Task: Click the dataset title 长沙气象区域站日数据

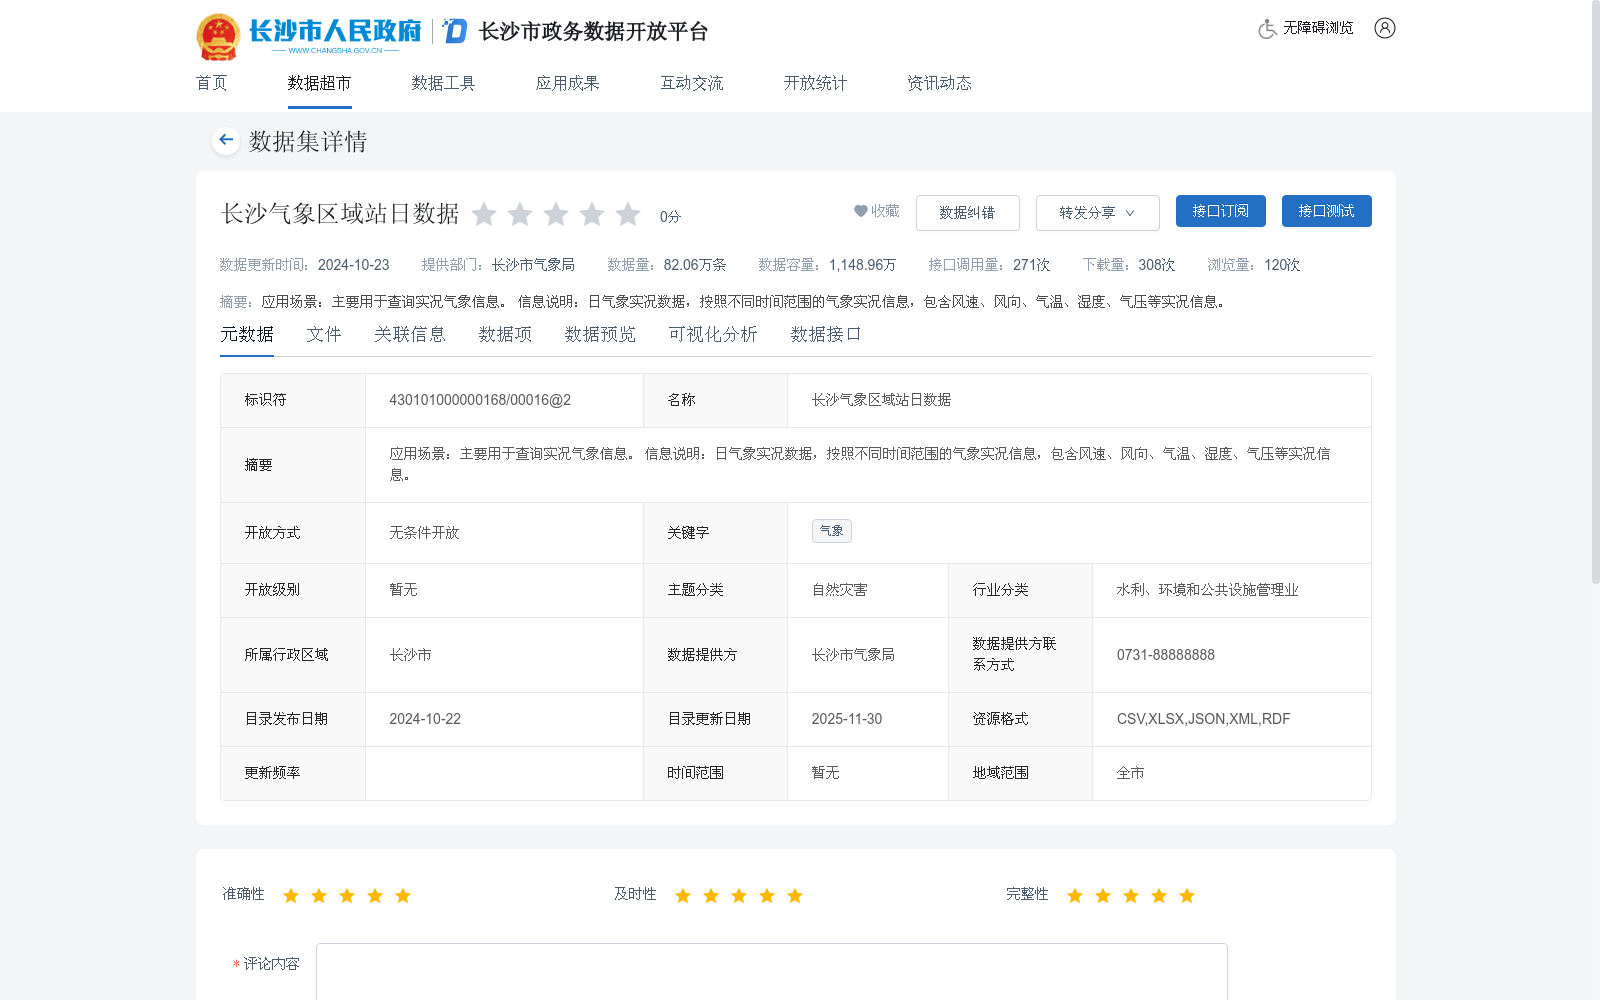Action: tap(340, 214)
